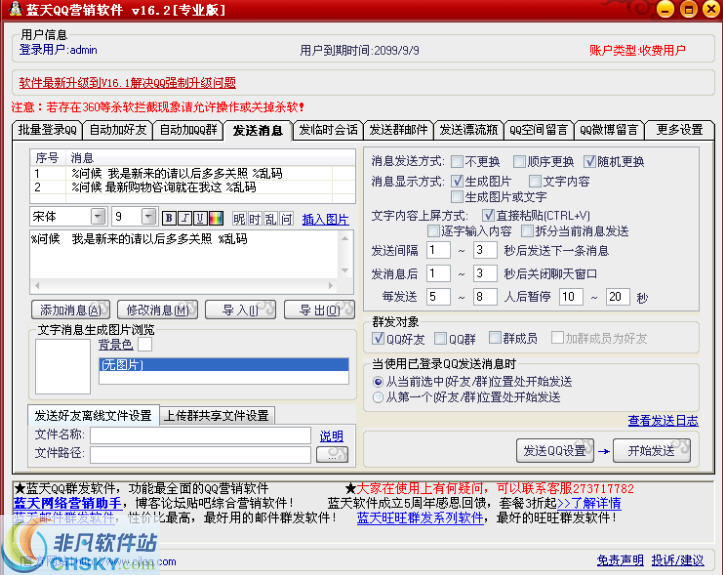
Task: Open 背景色 link for image background
Action: (115, 344)
